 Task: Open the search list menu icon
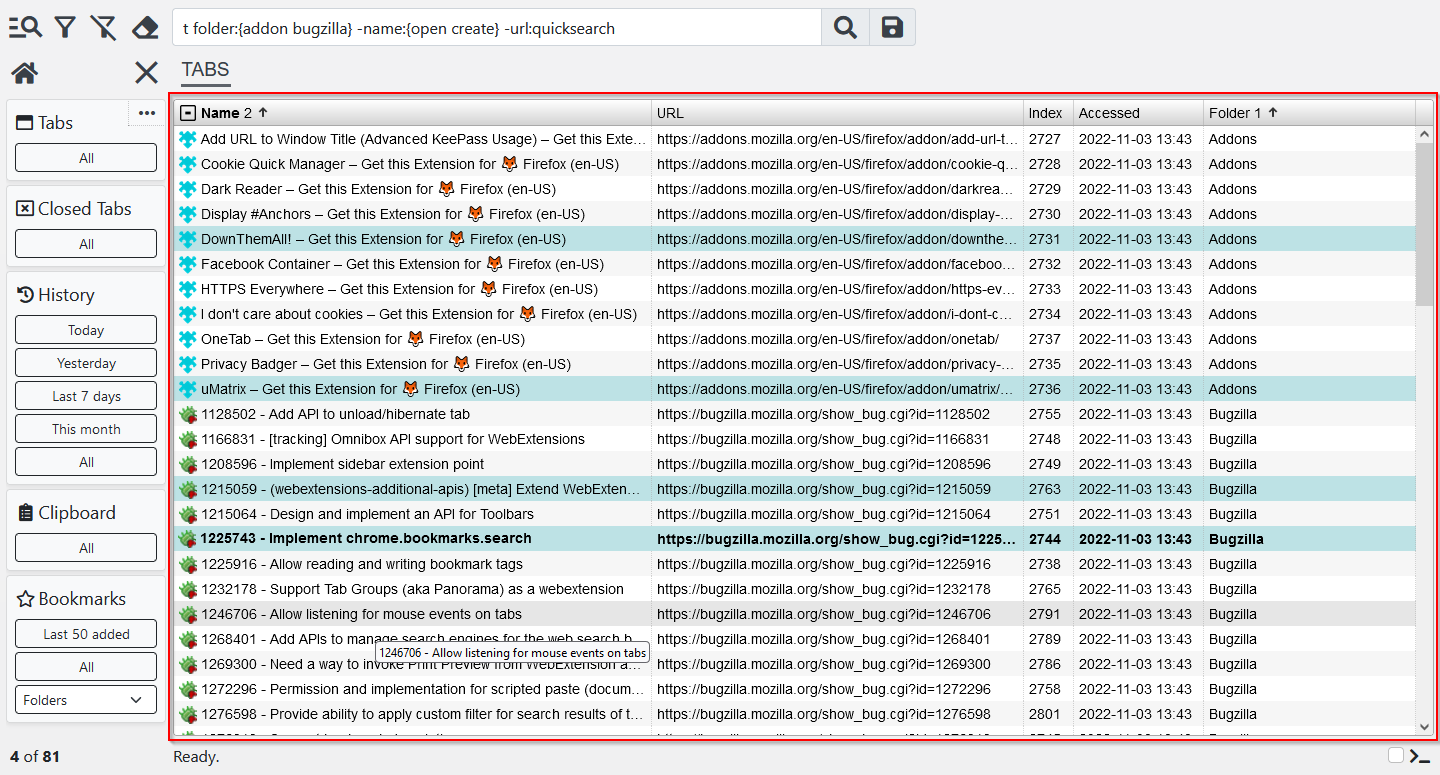pos(25,27)
